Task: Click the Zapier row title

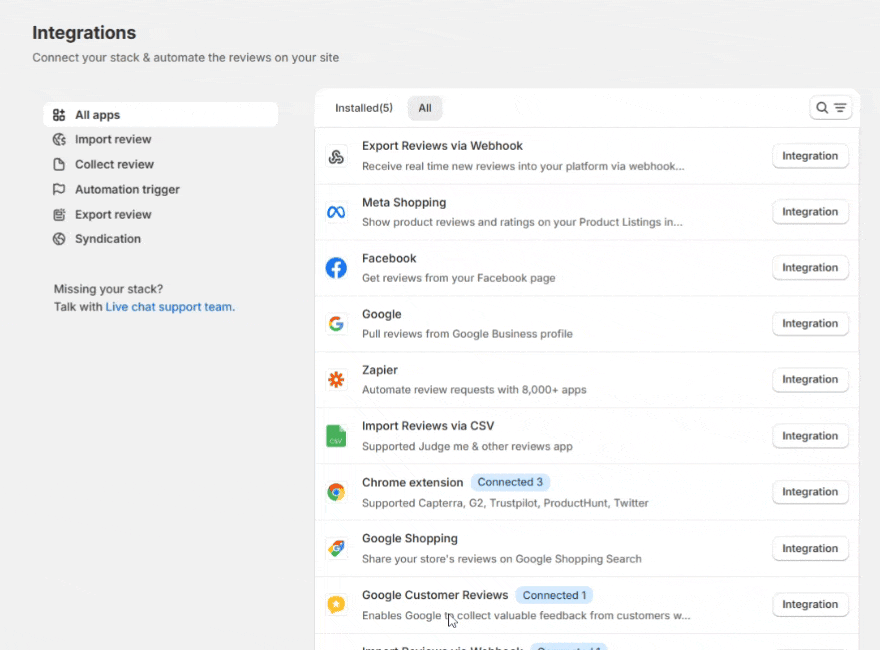Action: [x=380, y=370]
